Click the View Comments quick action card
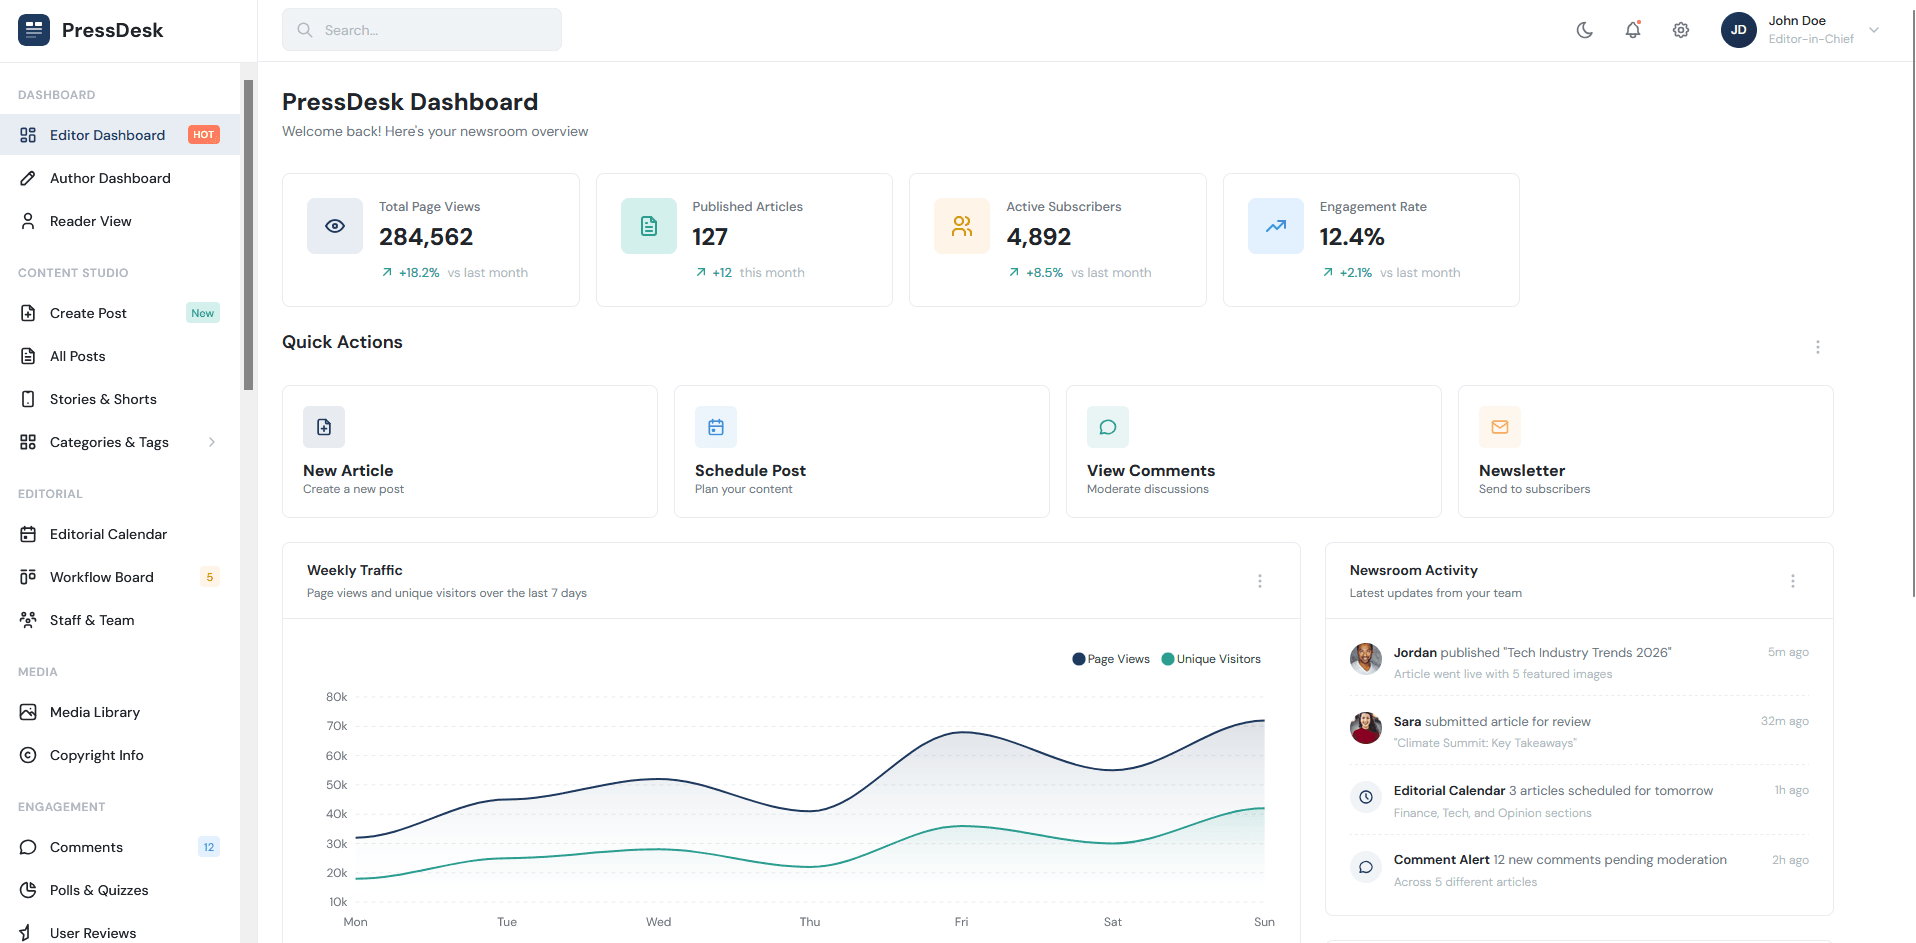The width and height of the screenshot is (1916, 943). pyautogui.click(x=1254, y=451)
